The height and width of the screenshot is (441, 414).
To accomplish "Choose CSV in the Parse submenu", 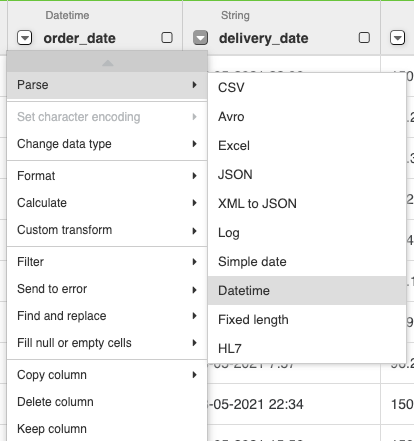I will pyautogui.click(x=307, y=88).
